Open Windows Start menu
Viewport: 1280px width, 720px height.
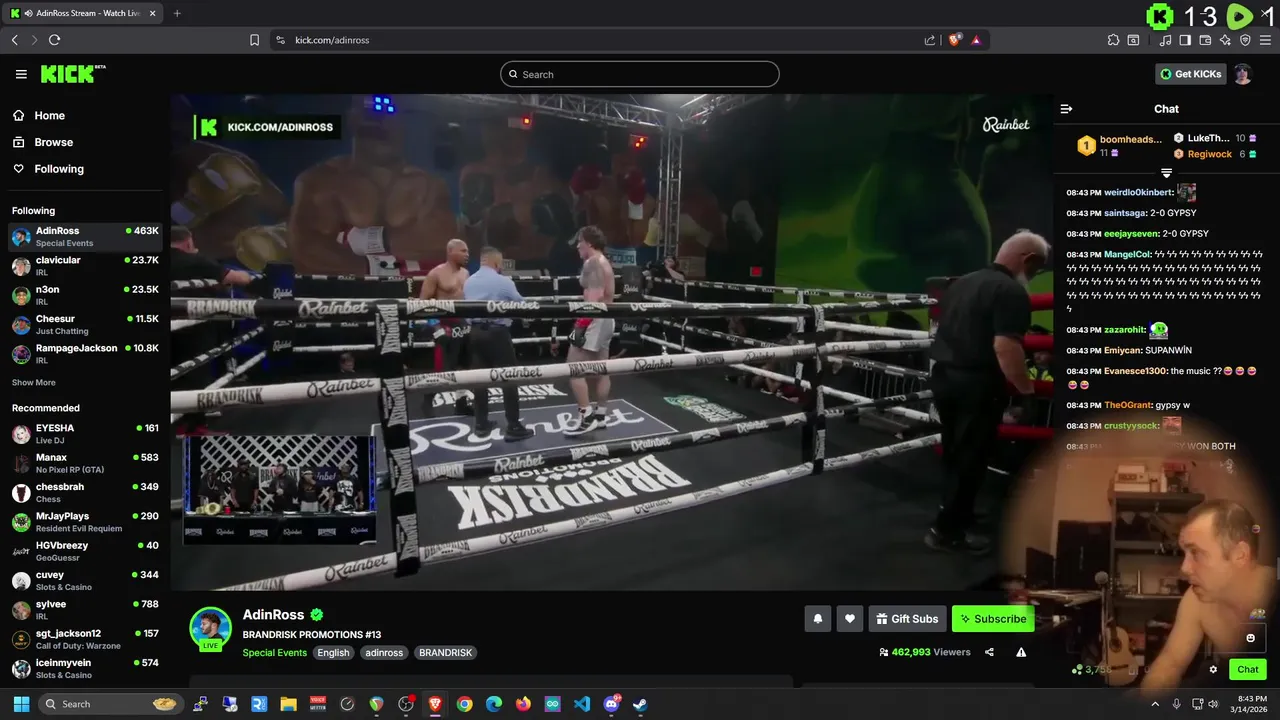pos(21,704)
